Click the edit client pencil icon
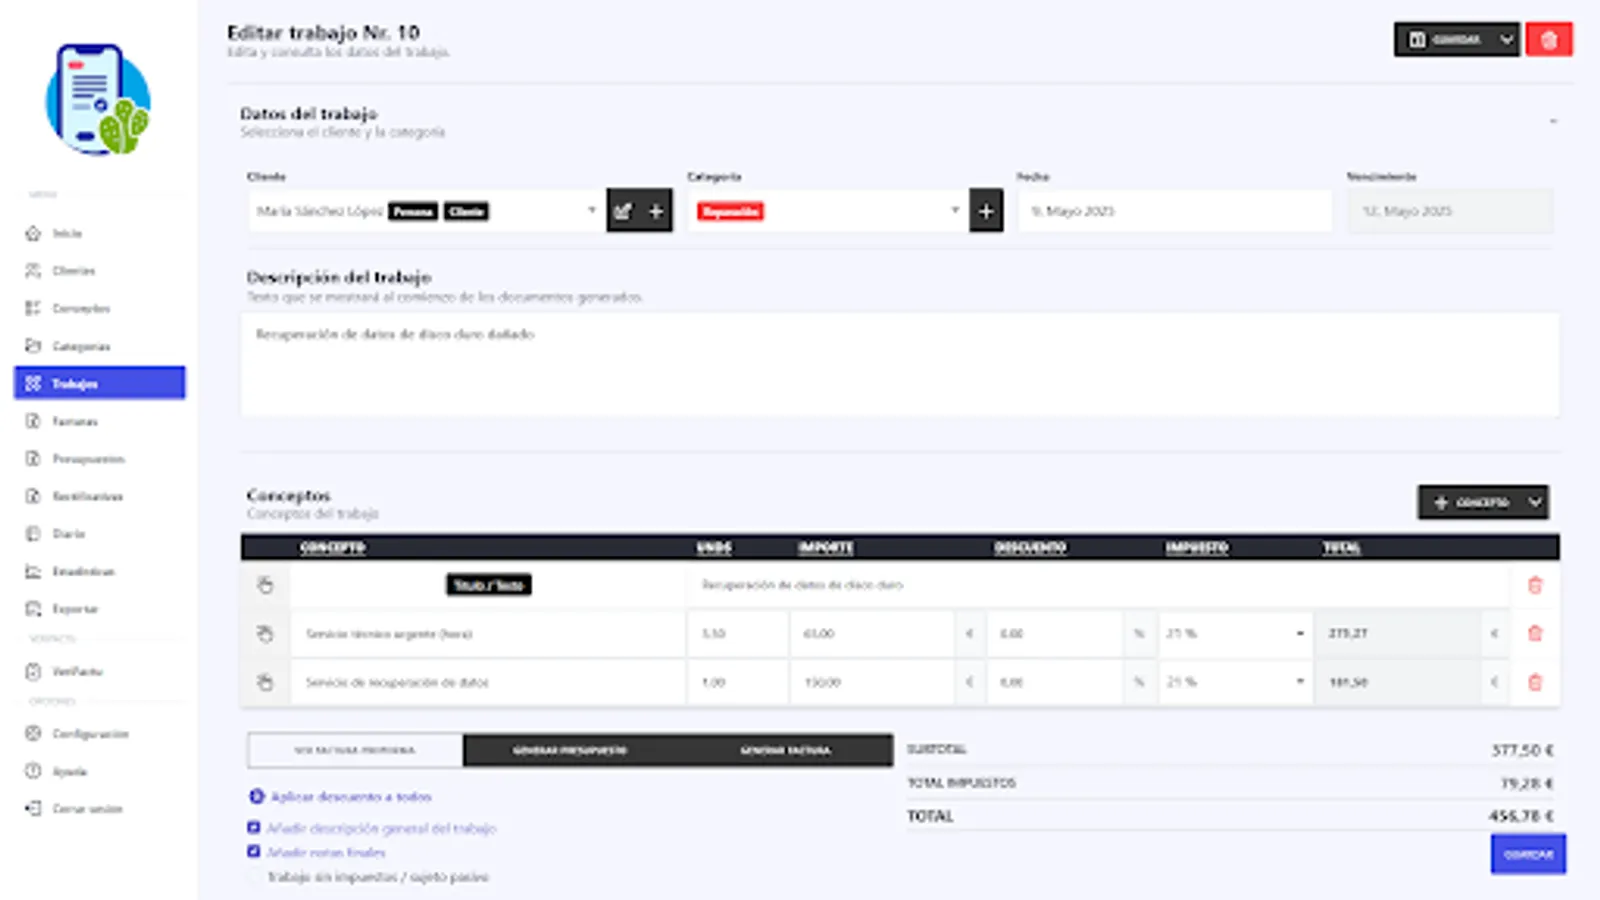 coord(623,211)
